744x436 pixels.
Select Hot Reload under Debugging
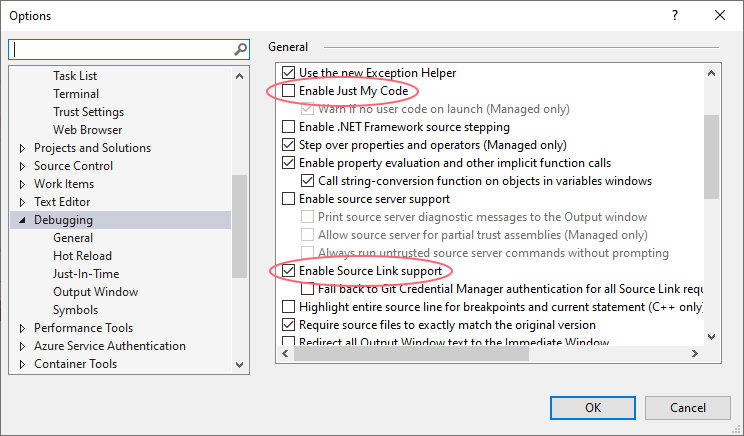82,256
